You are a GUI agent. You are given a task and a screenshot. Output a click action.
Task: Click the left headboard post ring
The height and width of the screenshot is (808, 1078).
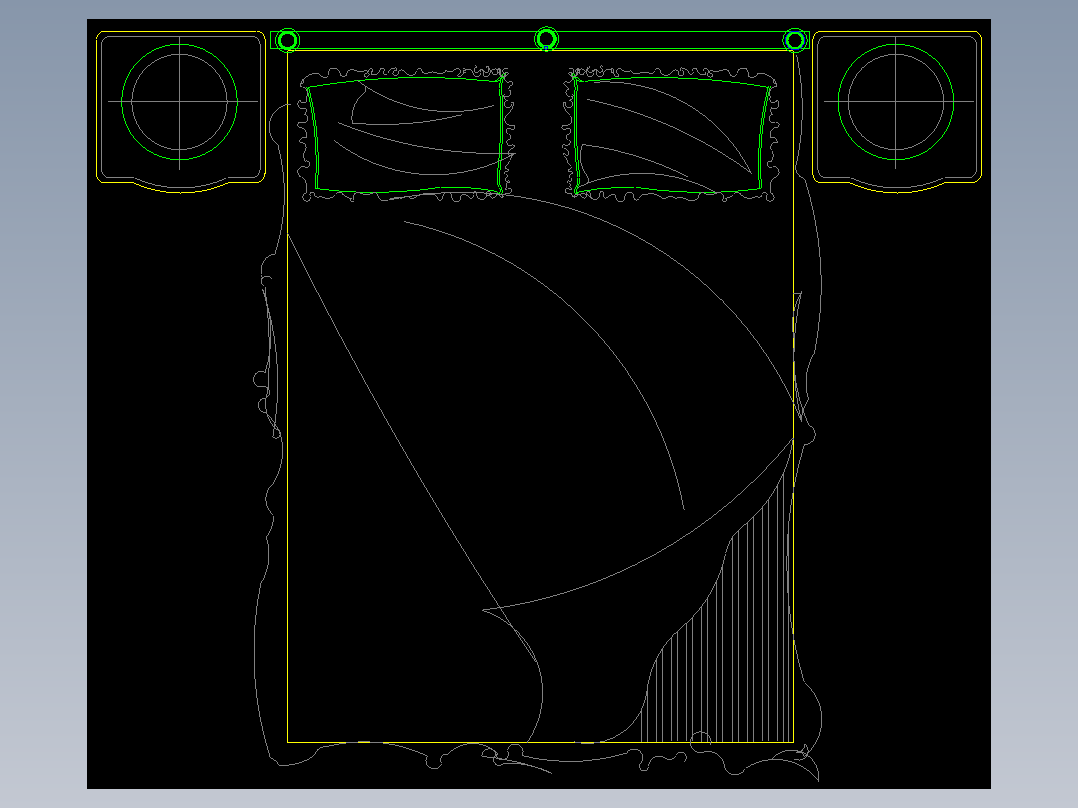click(x=288, y=41)
